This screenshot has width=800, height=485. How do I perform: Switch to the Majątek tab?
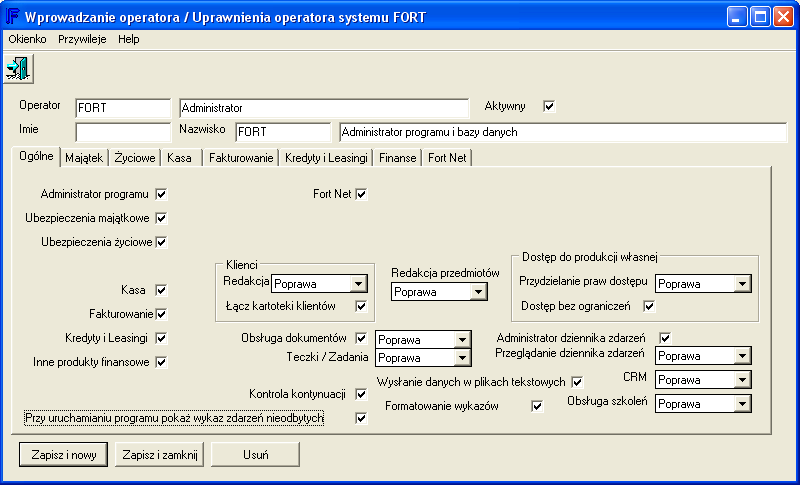84,158
